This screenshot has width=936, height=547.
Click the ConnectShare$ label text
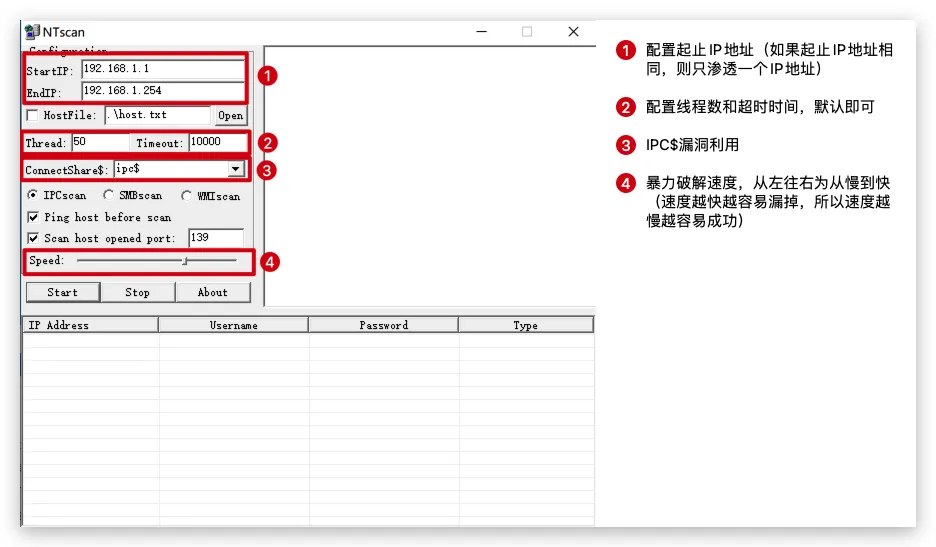[67, 170]
